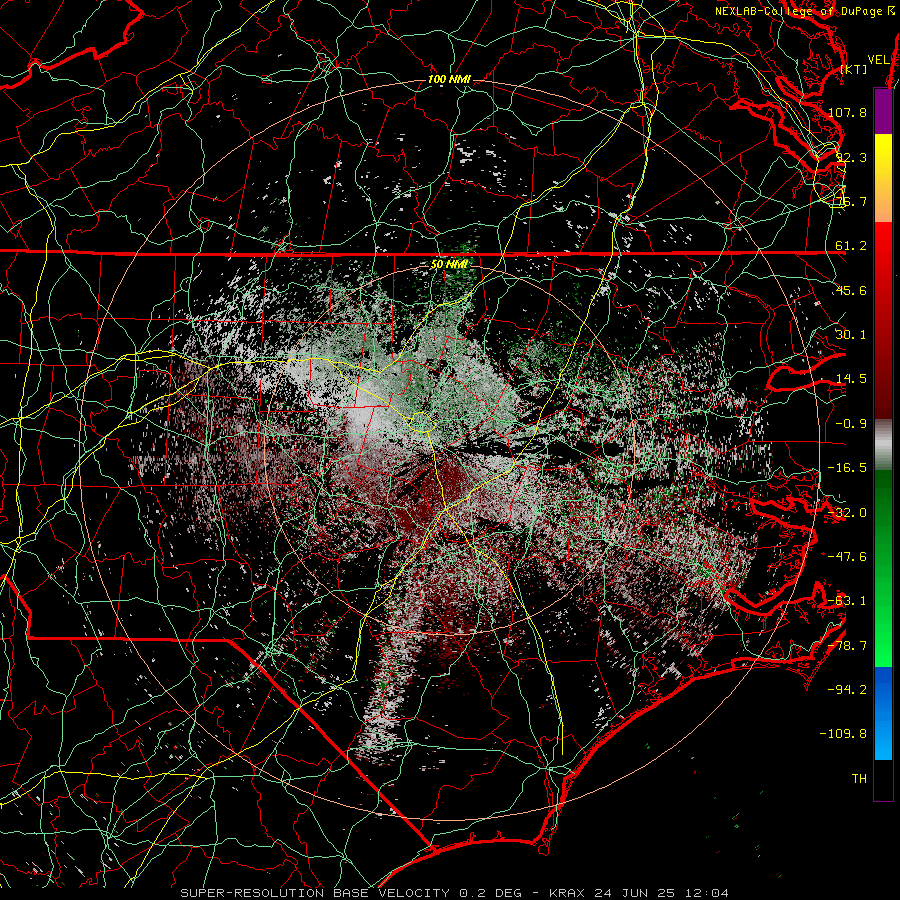Click the 107.8 velocity scale value

(x=847, y=112)
